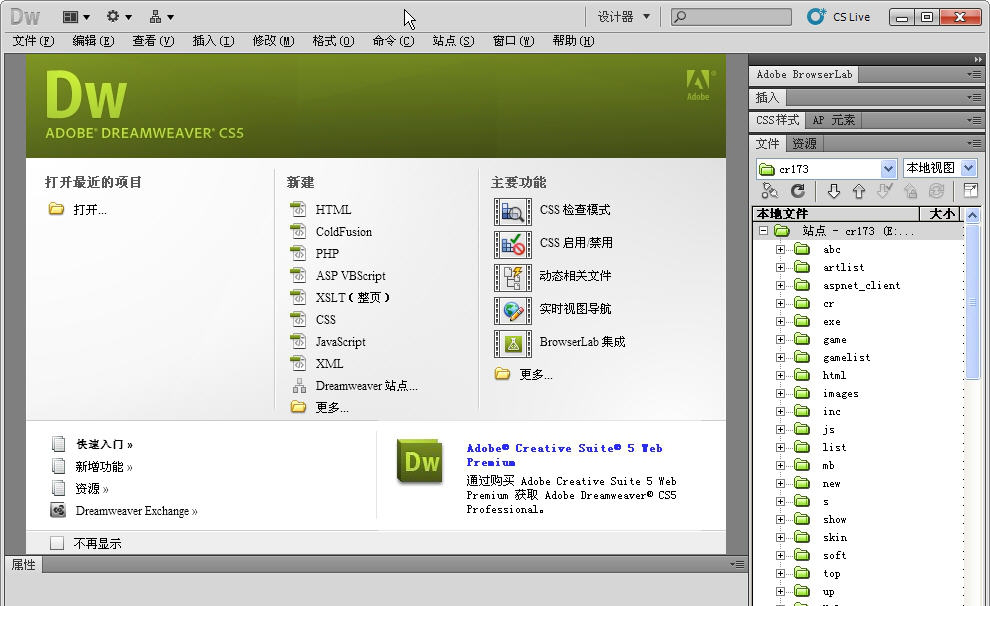Open the CSS Enable/Disable feature icon
This screenshot has width=990, height=630.
click(512, 244)
